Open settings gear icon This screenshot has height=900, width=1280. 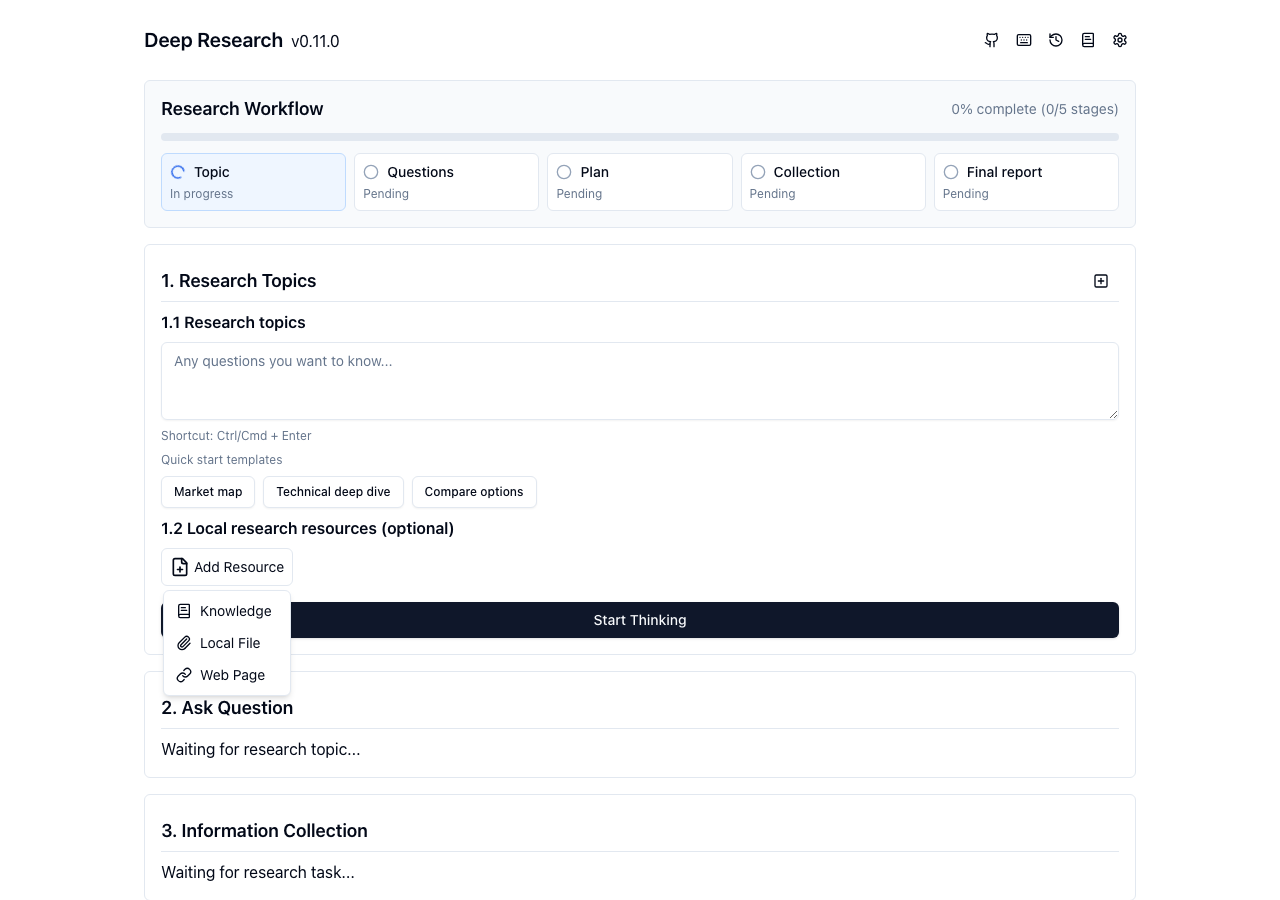click(1120, 40)
